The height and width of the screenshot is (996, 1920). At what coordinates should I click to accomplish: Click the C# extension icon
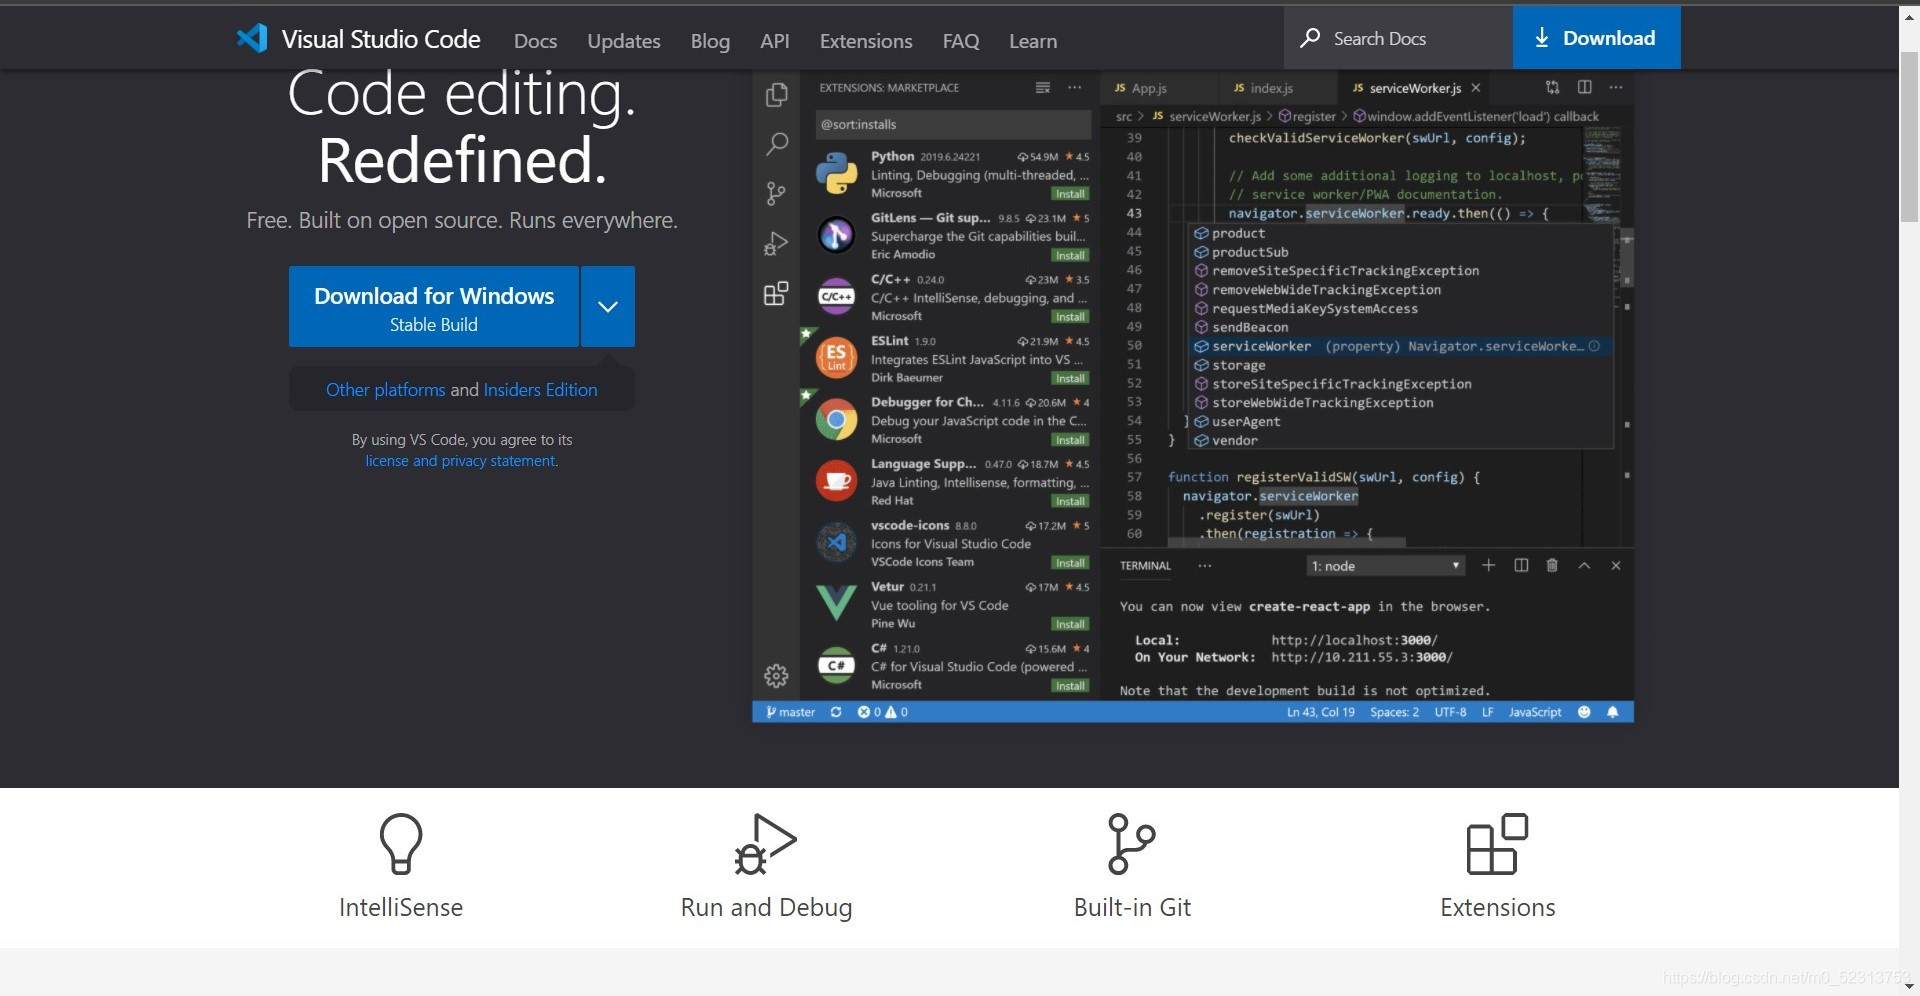point(836,665)
